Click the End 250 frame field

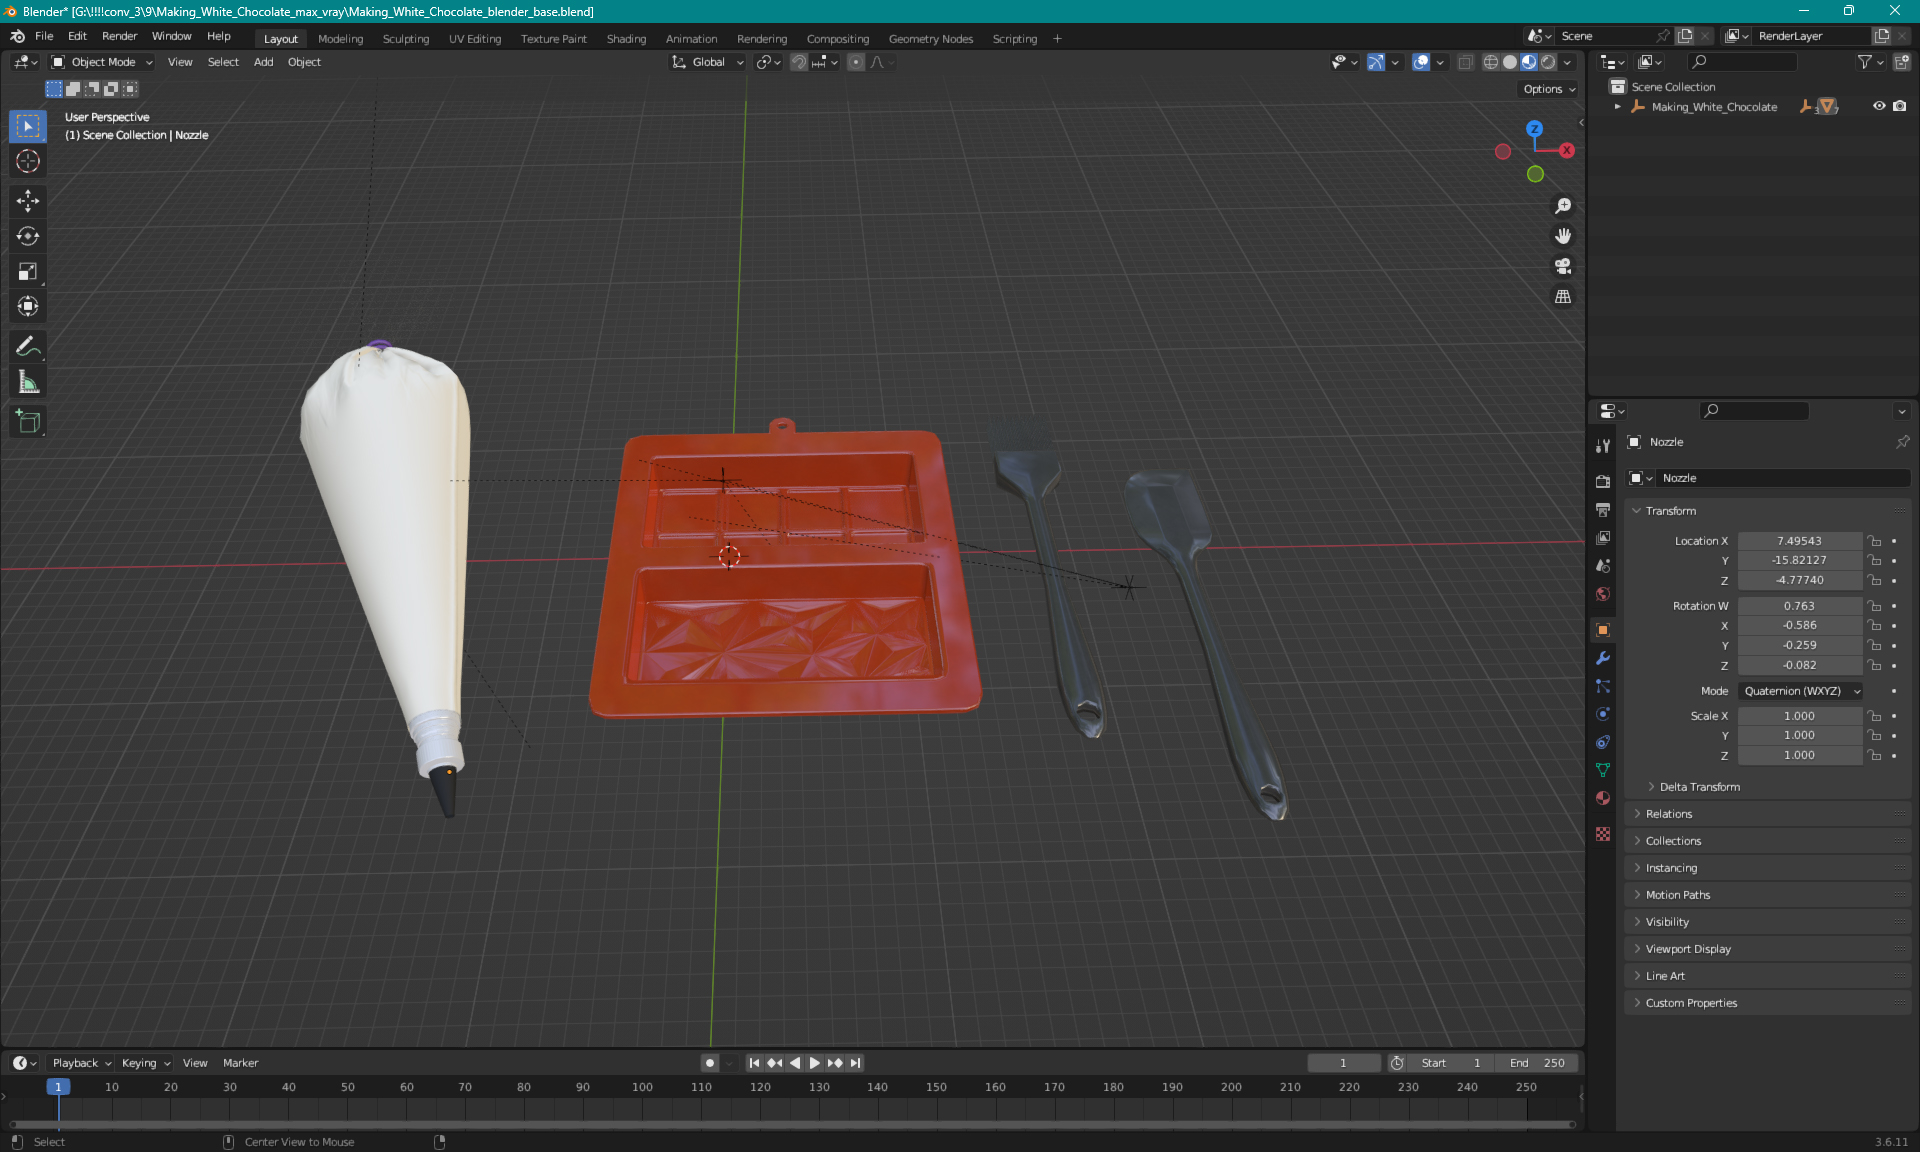click(x=1538, y=1063)
